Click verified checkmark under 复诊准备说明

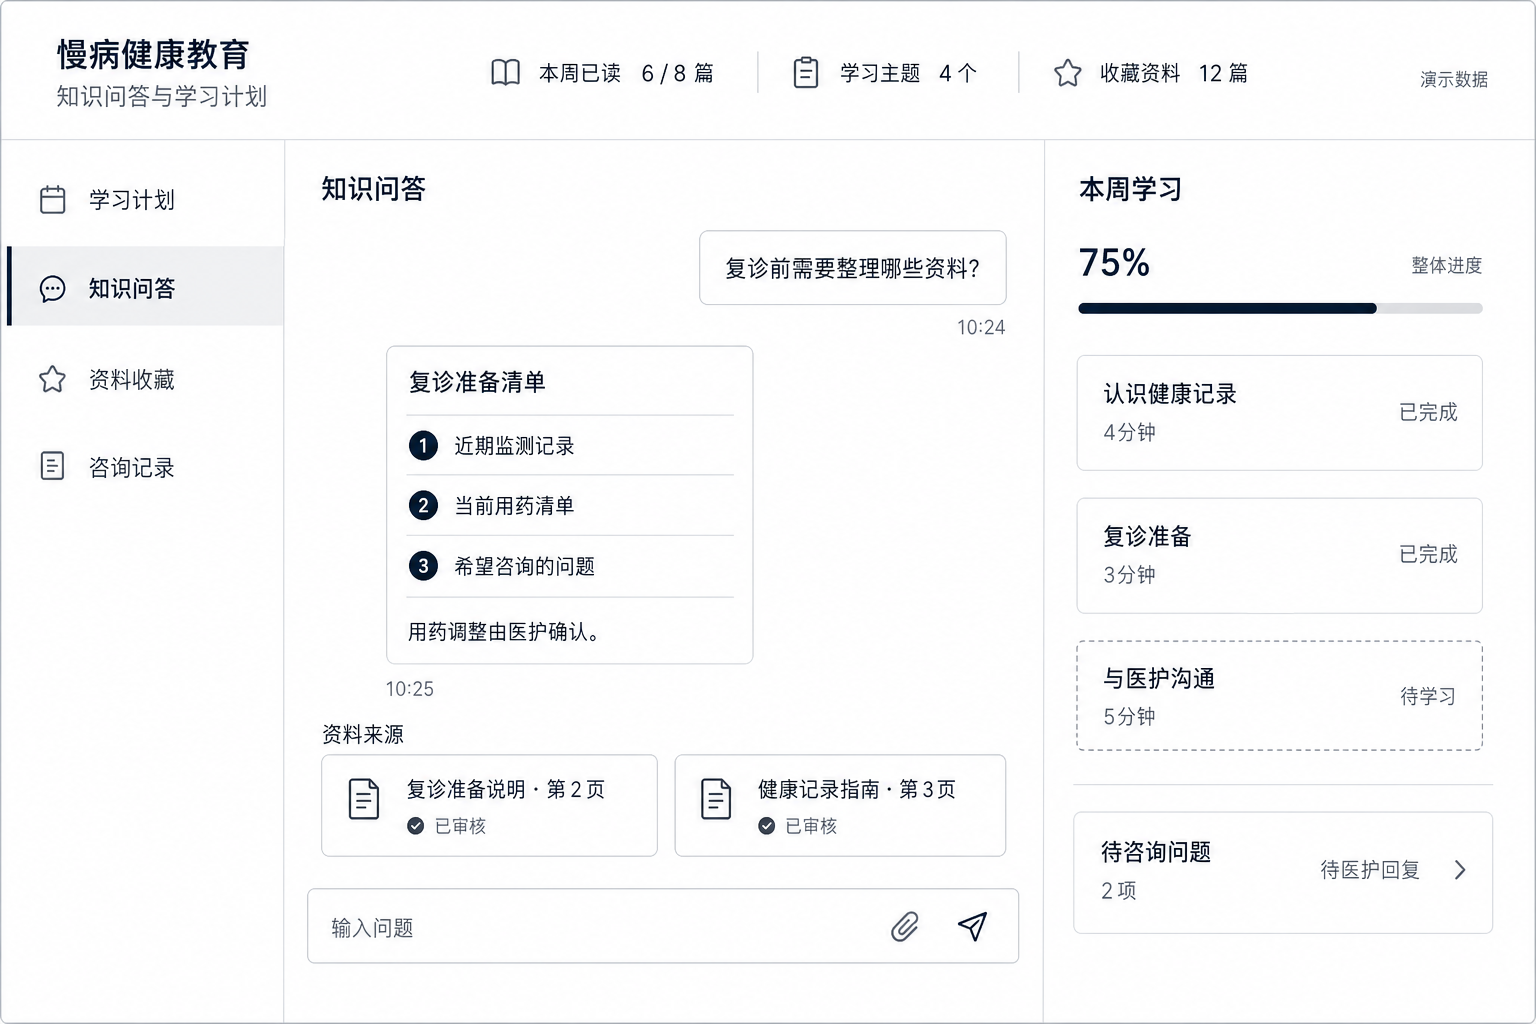pyautogui.click(x=416, y=826)
